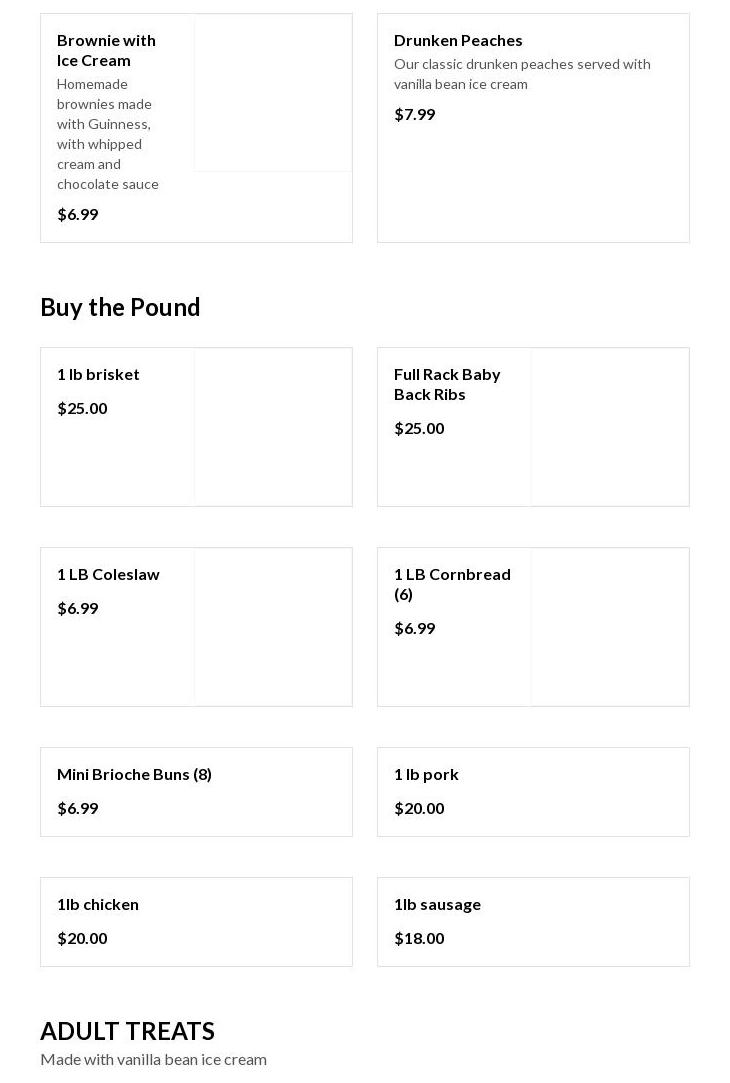Click the brownie description mentioning Guinness
This screenshot has width=730, height=1083.
click(x=108, y=134)
